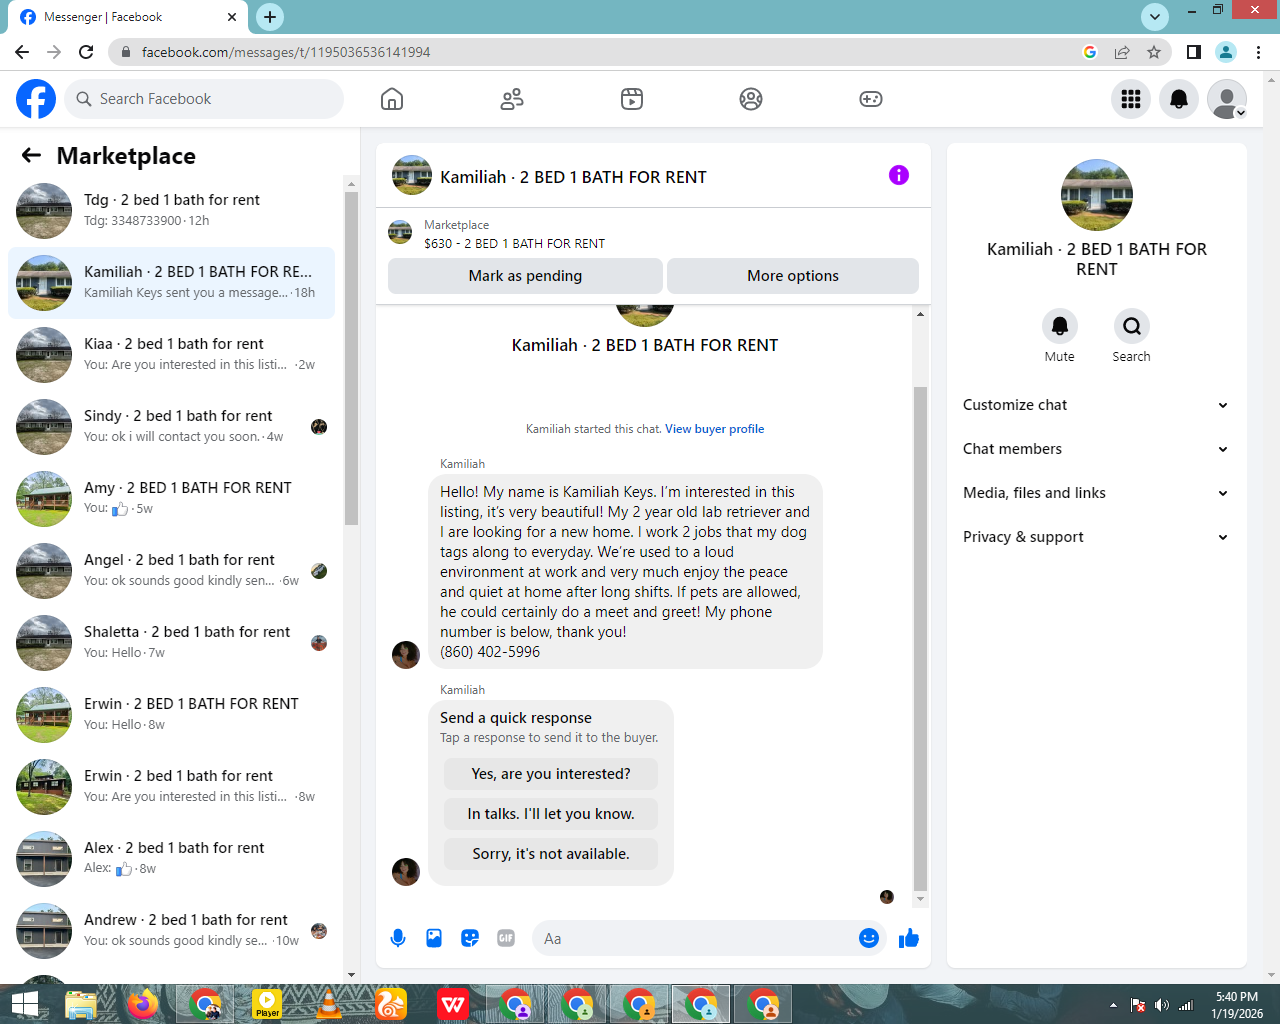Click the Facebook logo

[36, 99]
